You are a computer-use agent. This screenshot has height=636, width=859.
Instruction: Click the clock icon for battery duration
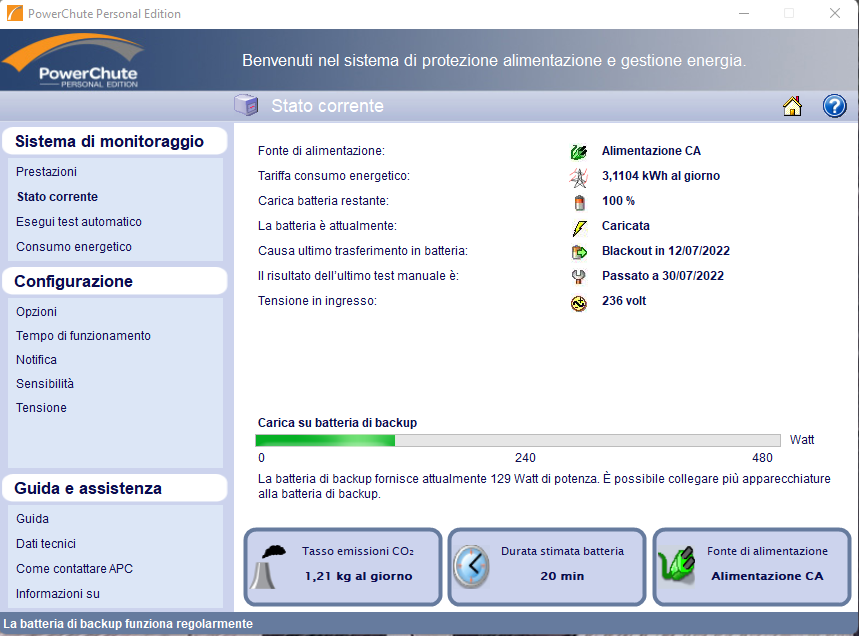point(471,567)
